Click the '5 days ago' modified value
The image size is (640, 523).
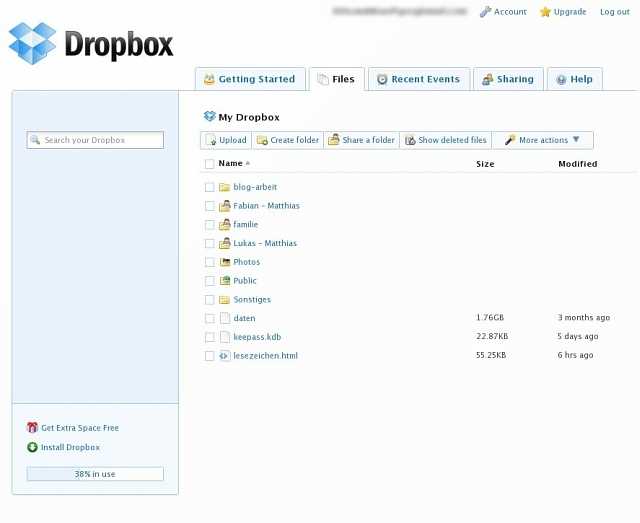pos(578,336)
